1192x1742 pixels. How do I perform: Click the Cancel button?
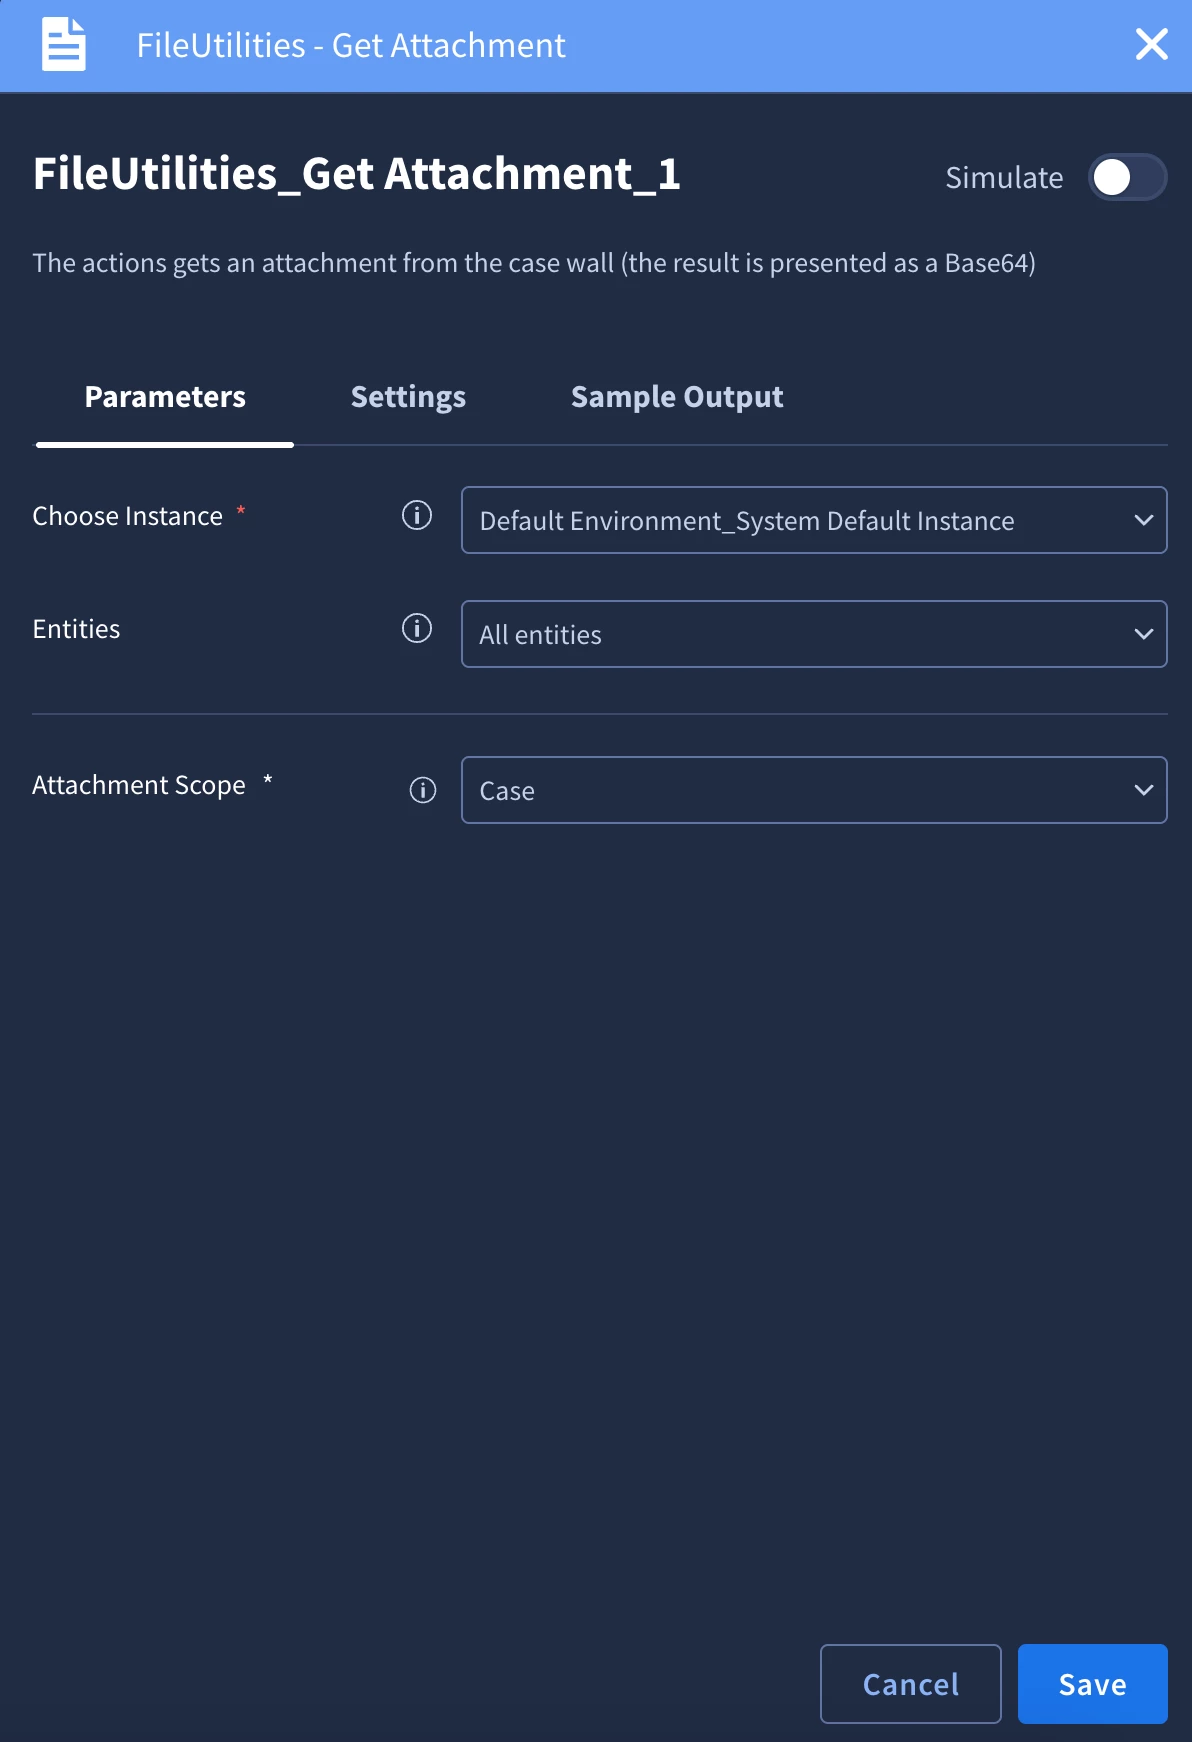click(911, 1684)
